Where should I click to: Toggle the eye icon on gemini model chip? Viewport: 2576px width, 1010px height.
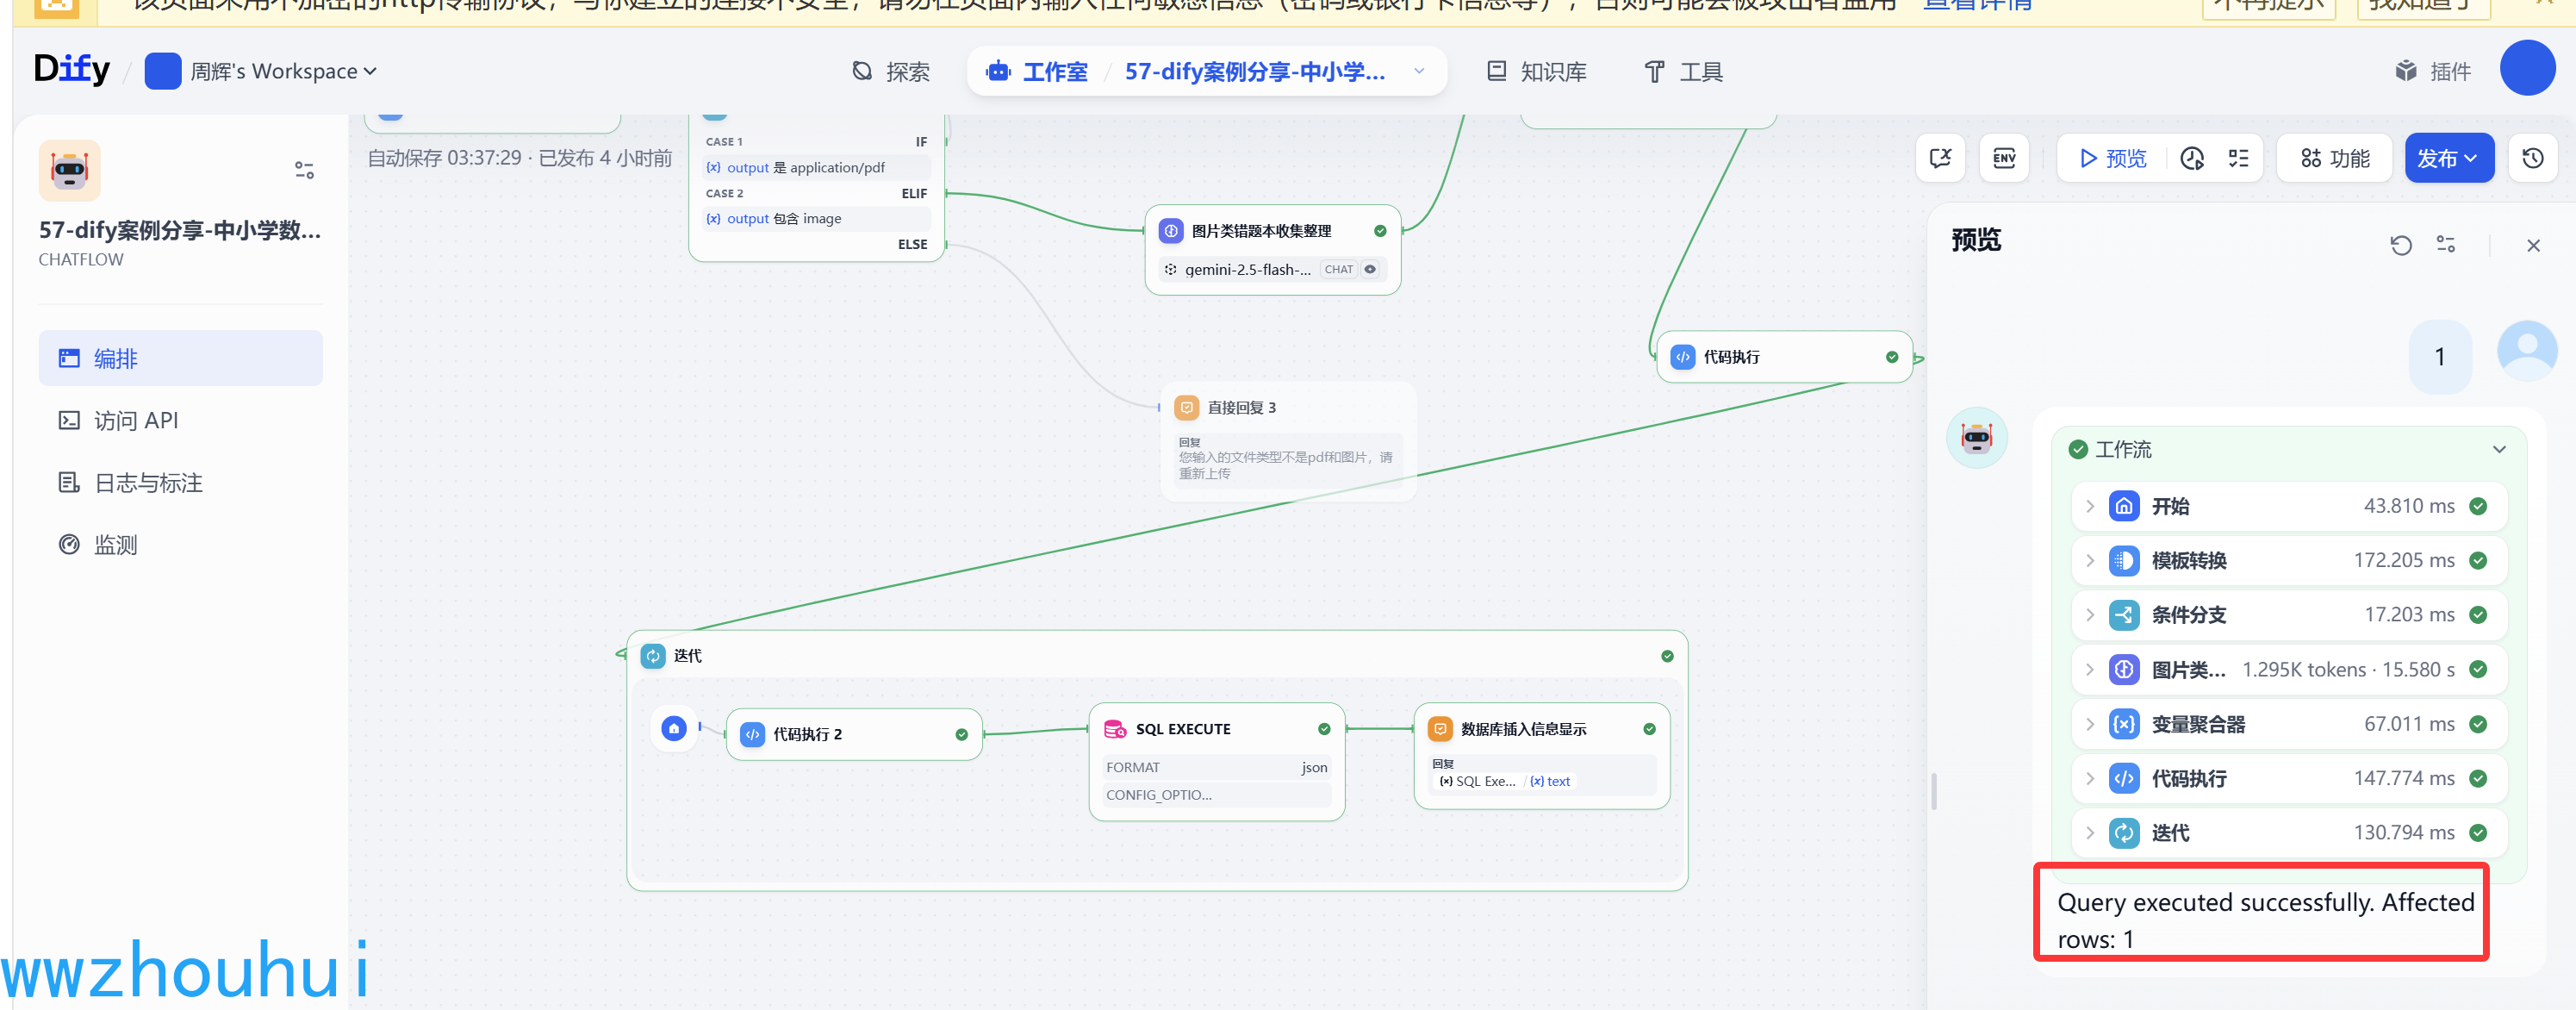1370,269
